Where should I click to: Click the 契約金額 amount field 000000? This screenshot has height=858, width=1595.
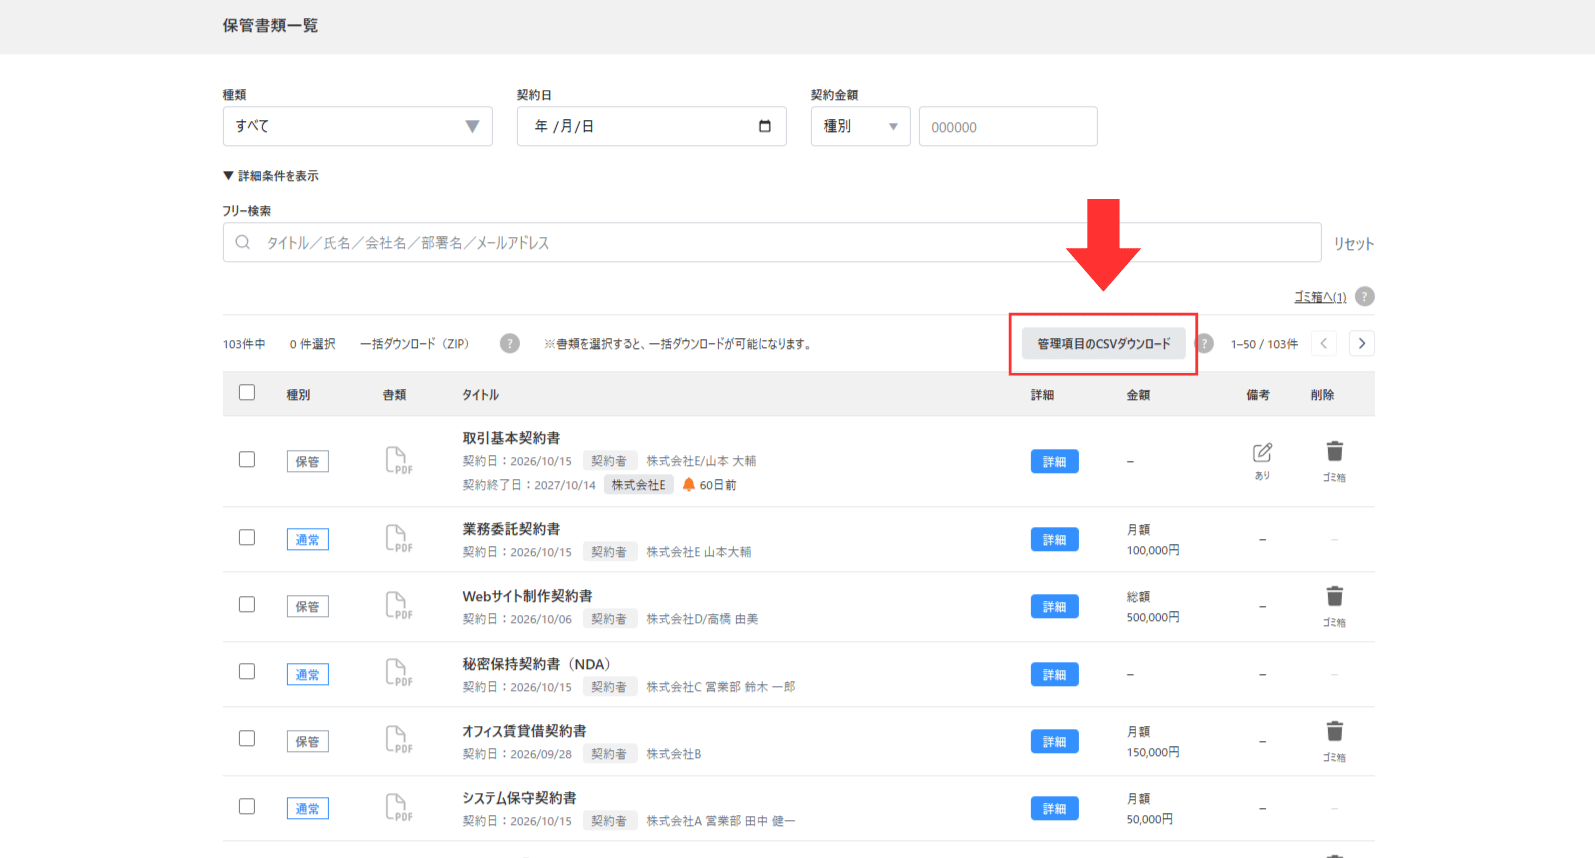pos(1008,126)
